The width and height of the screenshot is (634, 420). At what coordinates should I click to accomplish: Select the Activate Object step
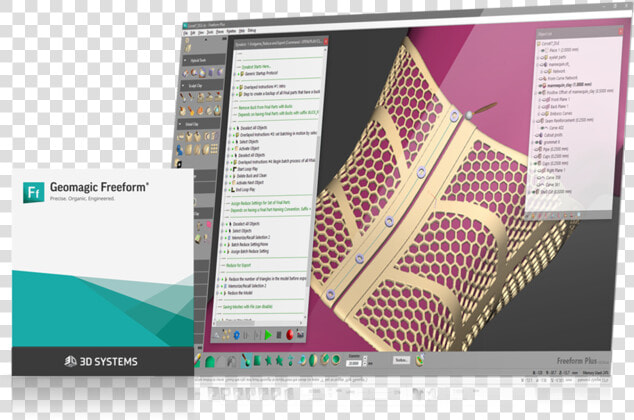pyautogui.click(x=249, y=148)
